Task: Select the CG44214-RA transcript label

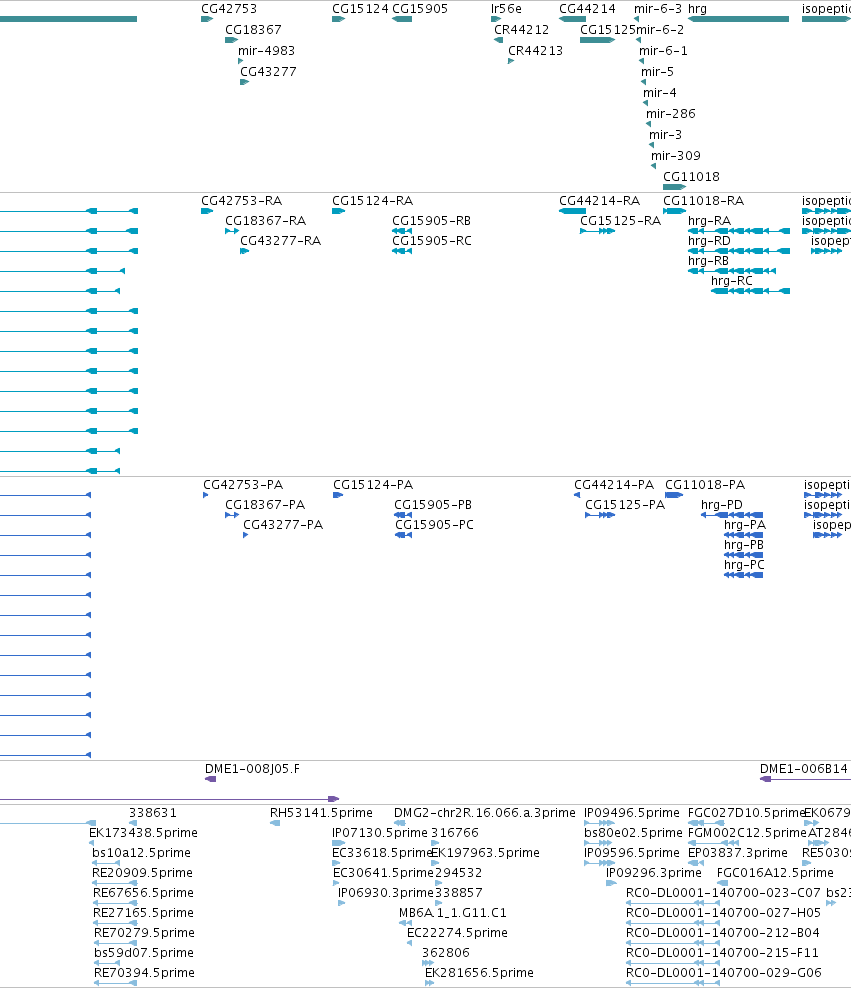Action: (x=600, y=201)
